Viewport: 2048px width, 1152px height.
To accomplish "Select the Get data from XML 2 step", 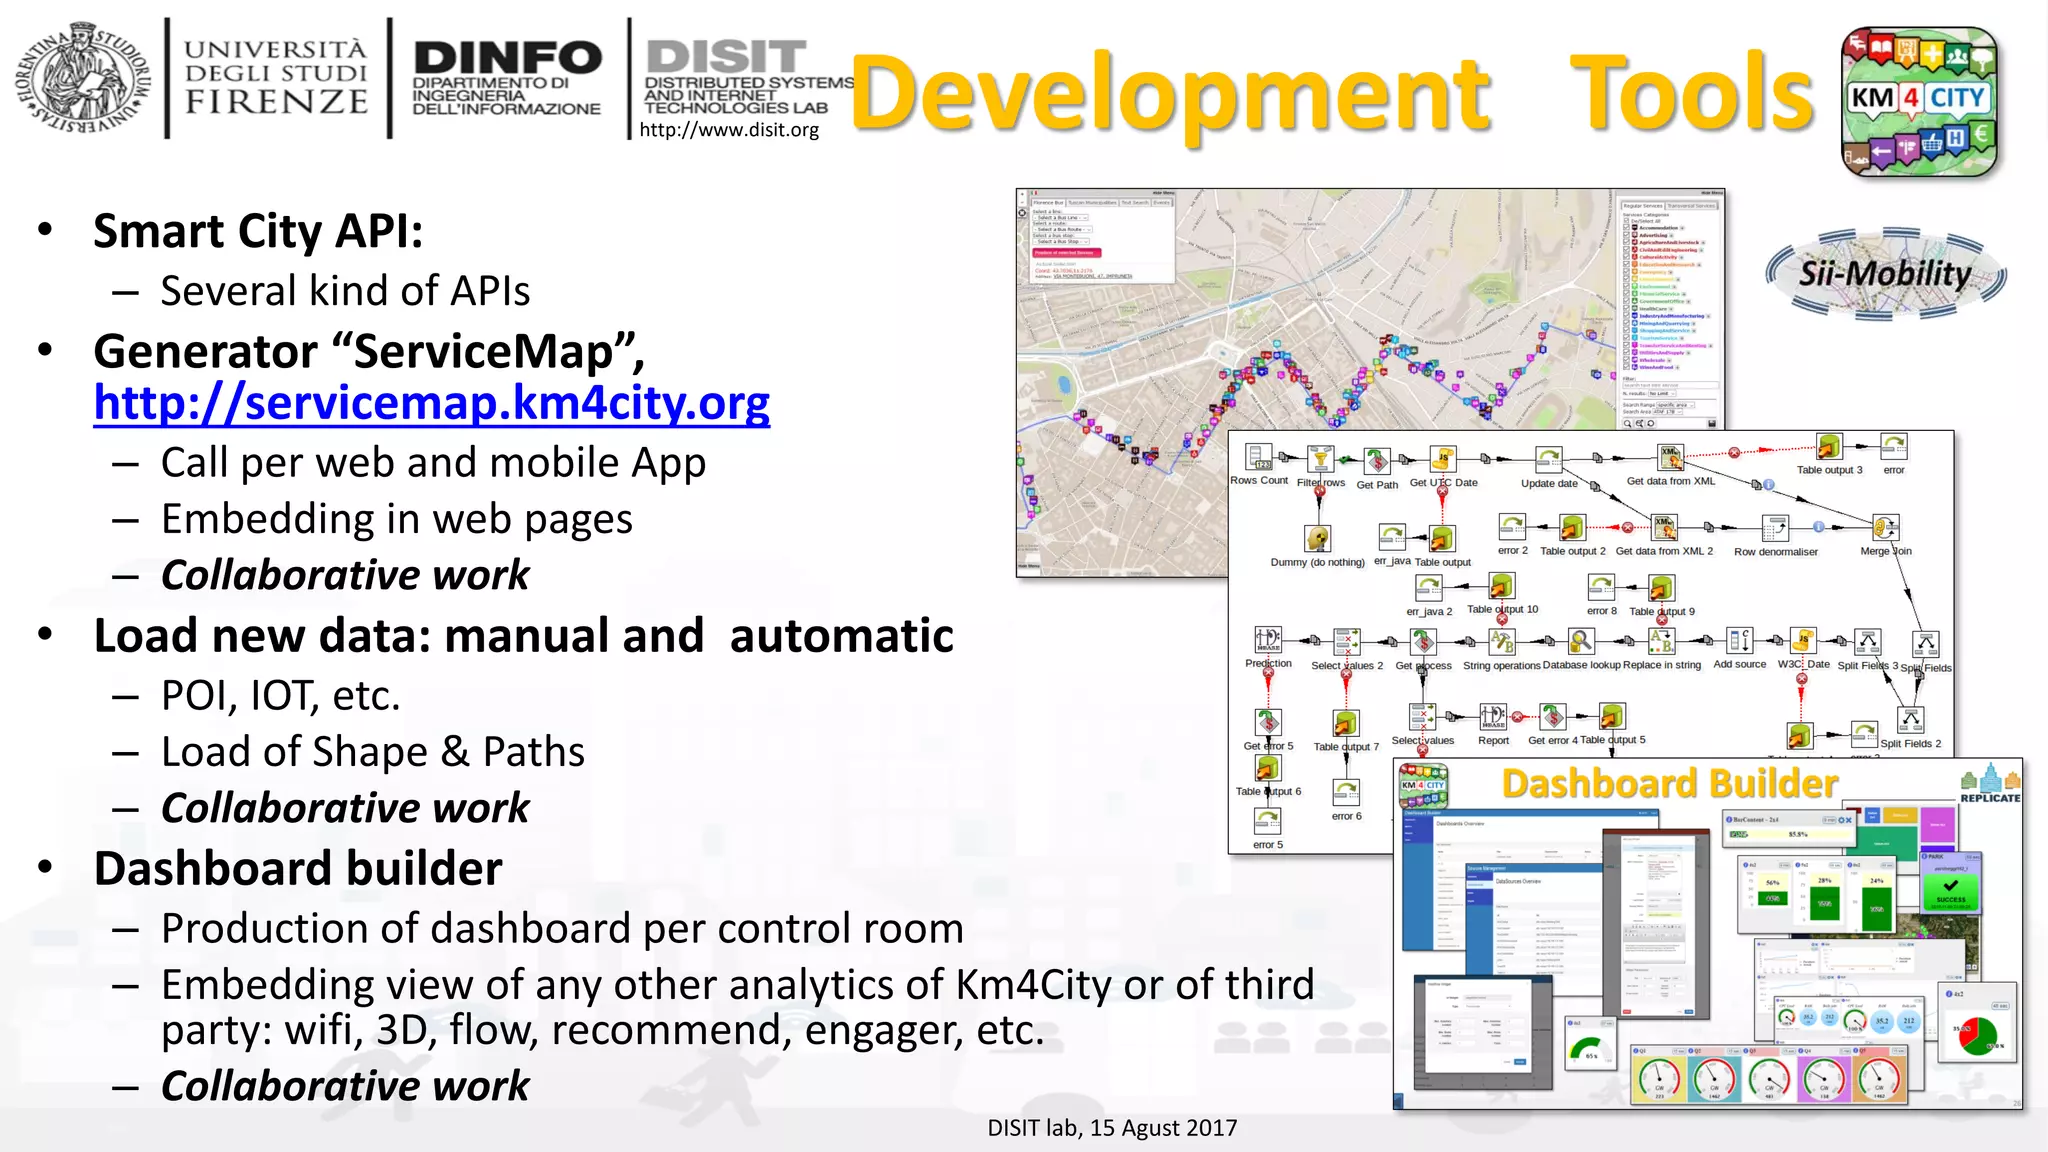I will tap(1664, 528).
